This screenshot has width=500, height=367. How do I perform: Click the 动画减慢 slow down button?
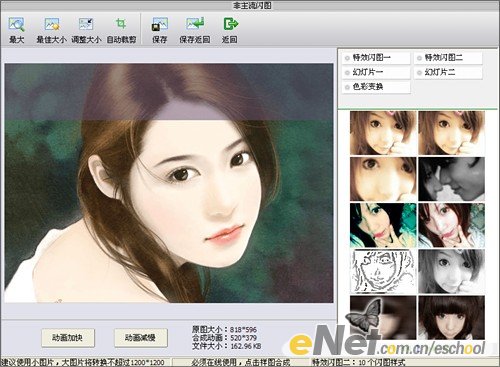[x=141, y=338]
